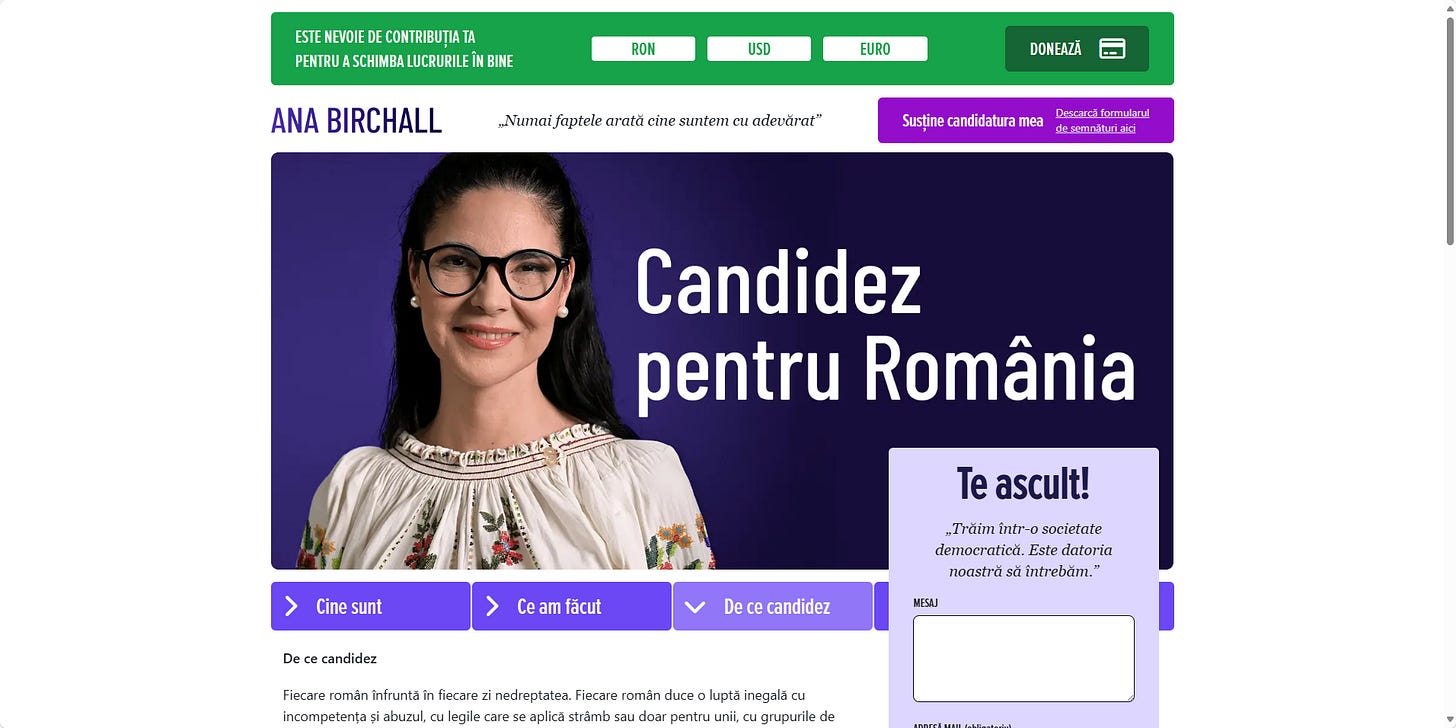Select RON as donation currency
The image size is (1456, 728).
click(x=643, y=49)
